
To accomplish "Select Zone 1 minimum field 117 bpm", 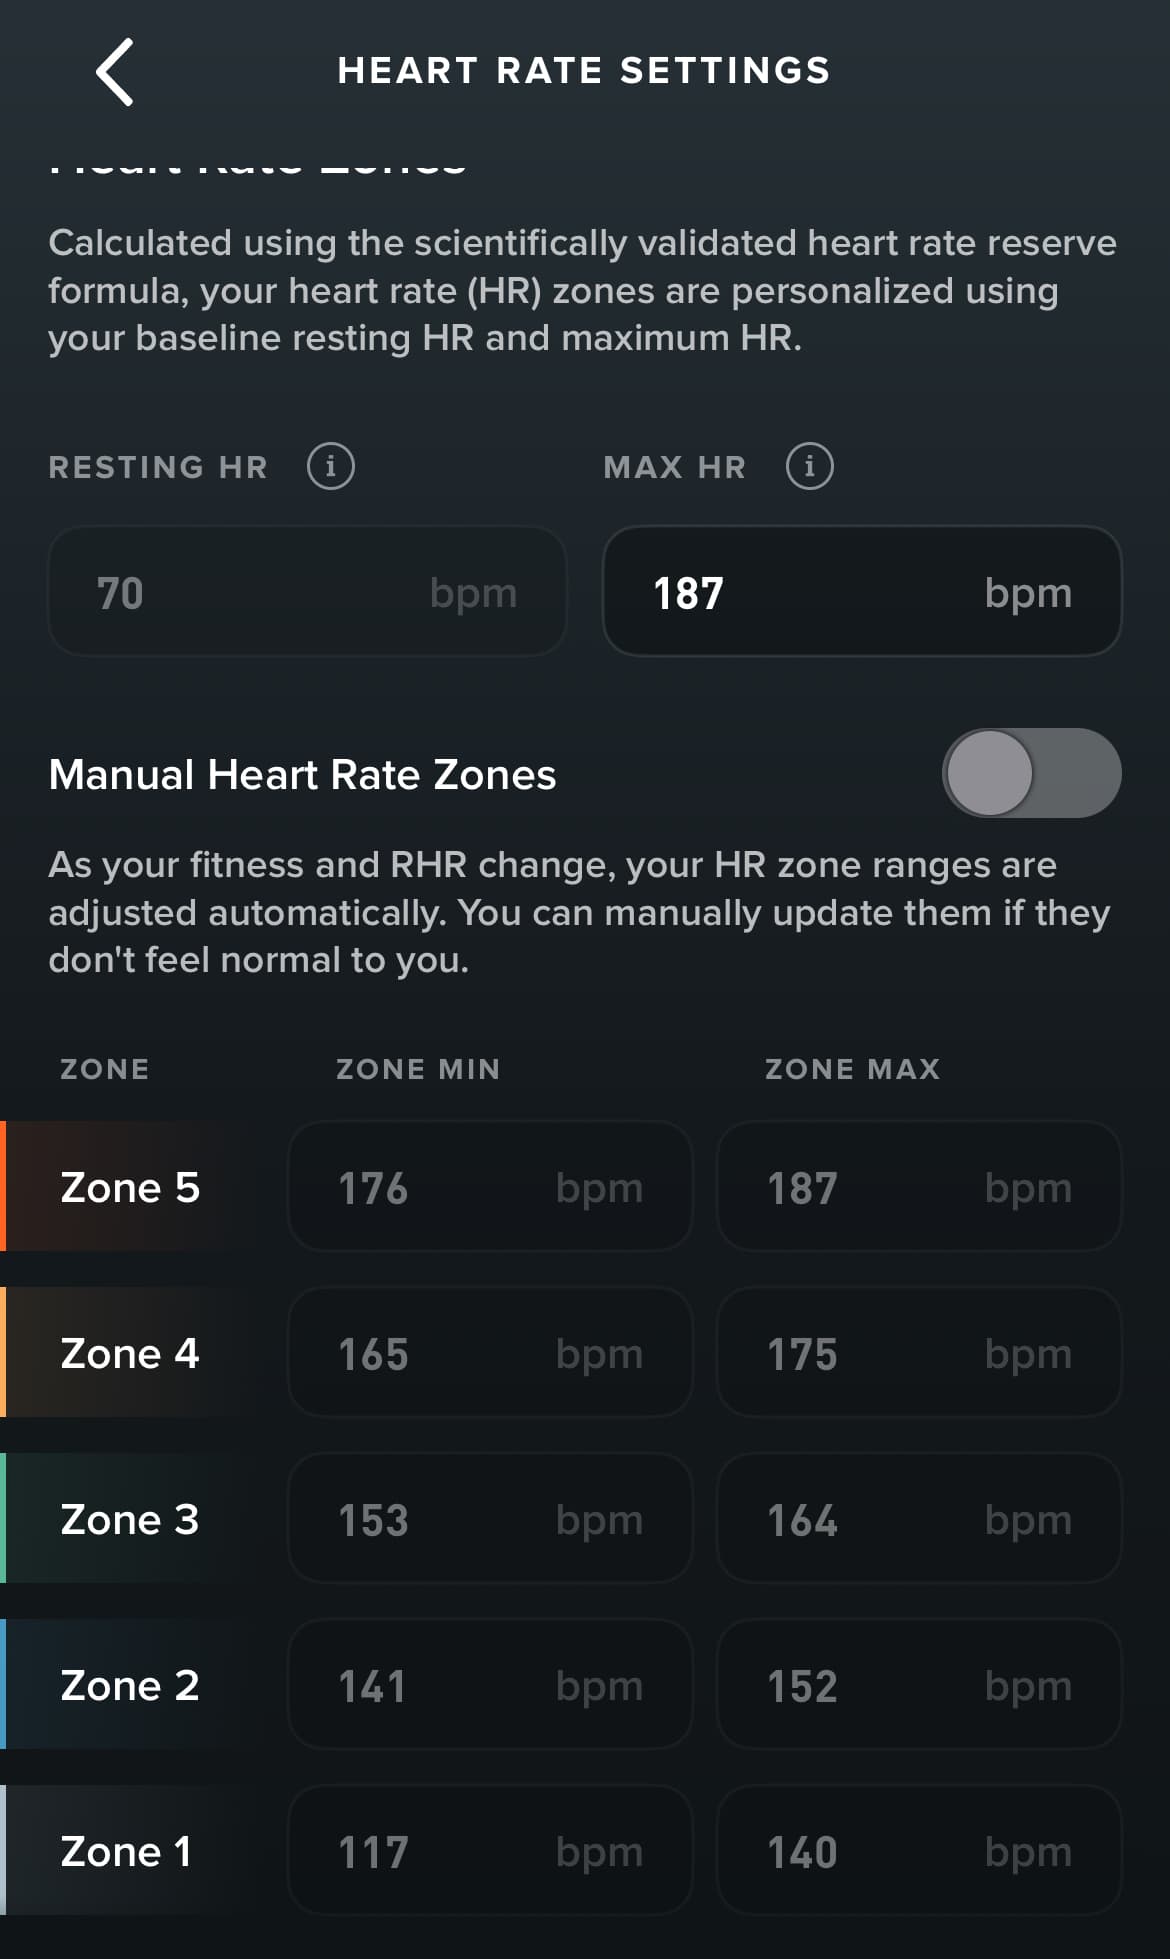I will 490,1851.
